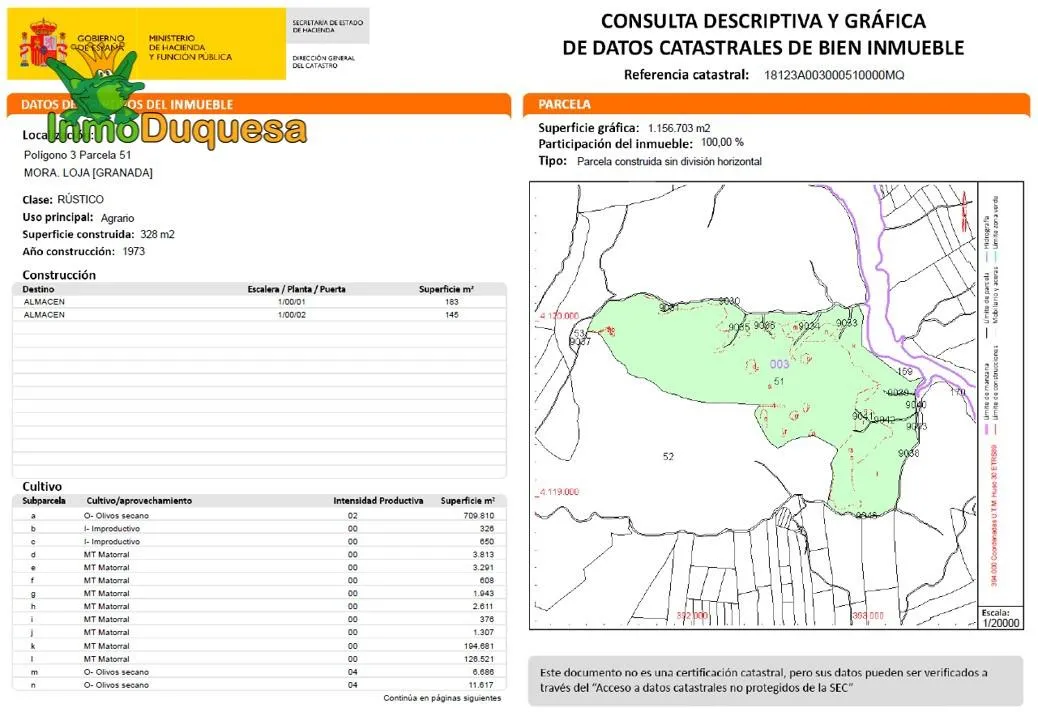Click the north arrow on the map
The width and height of the screenshot is (1038, 712).
pyautogui.click(x=964, y=208)
